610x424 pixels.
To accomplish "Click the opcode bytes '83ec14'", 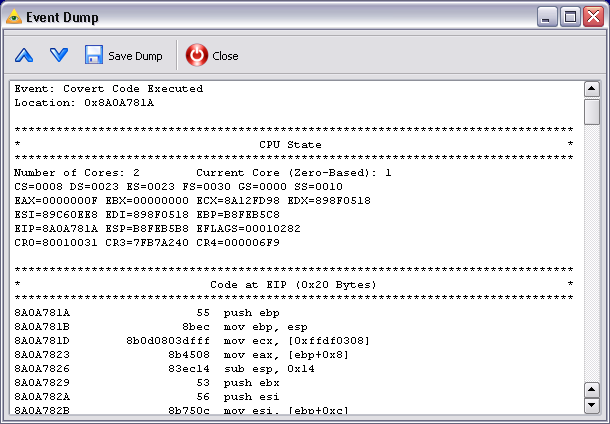I will (189, 369).
